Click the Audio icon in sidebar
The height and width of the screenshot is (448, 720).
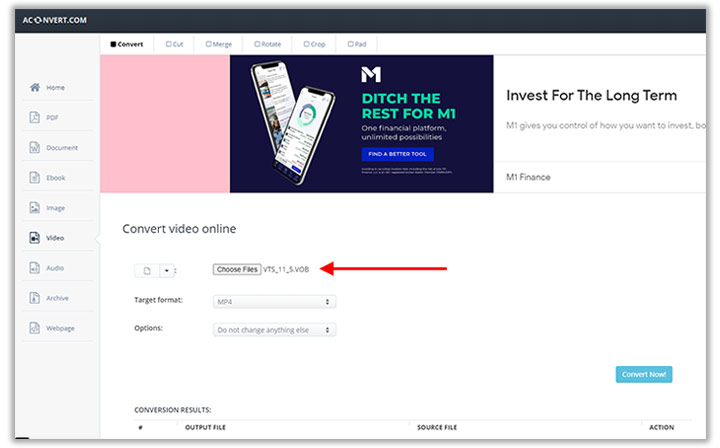(x=35, y=268)
